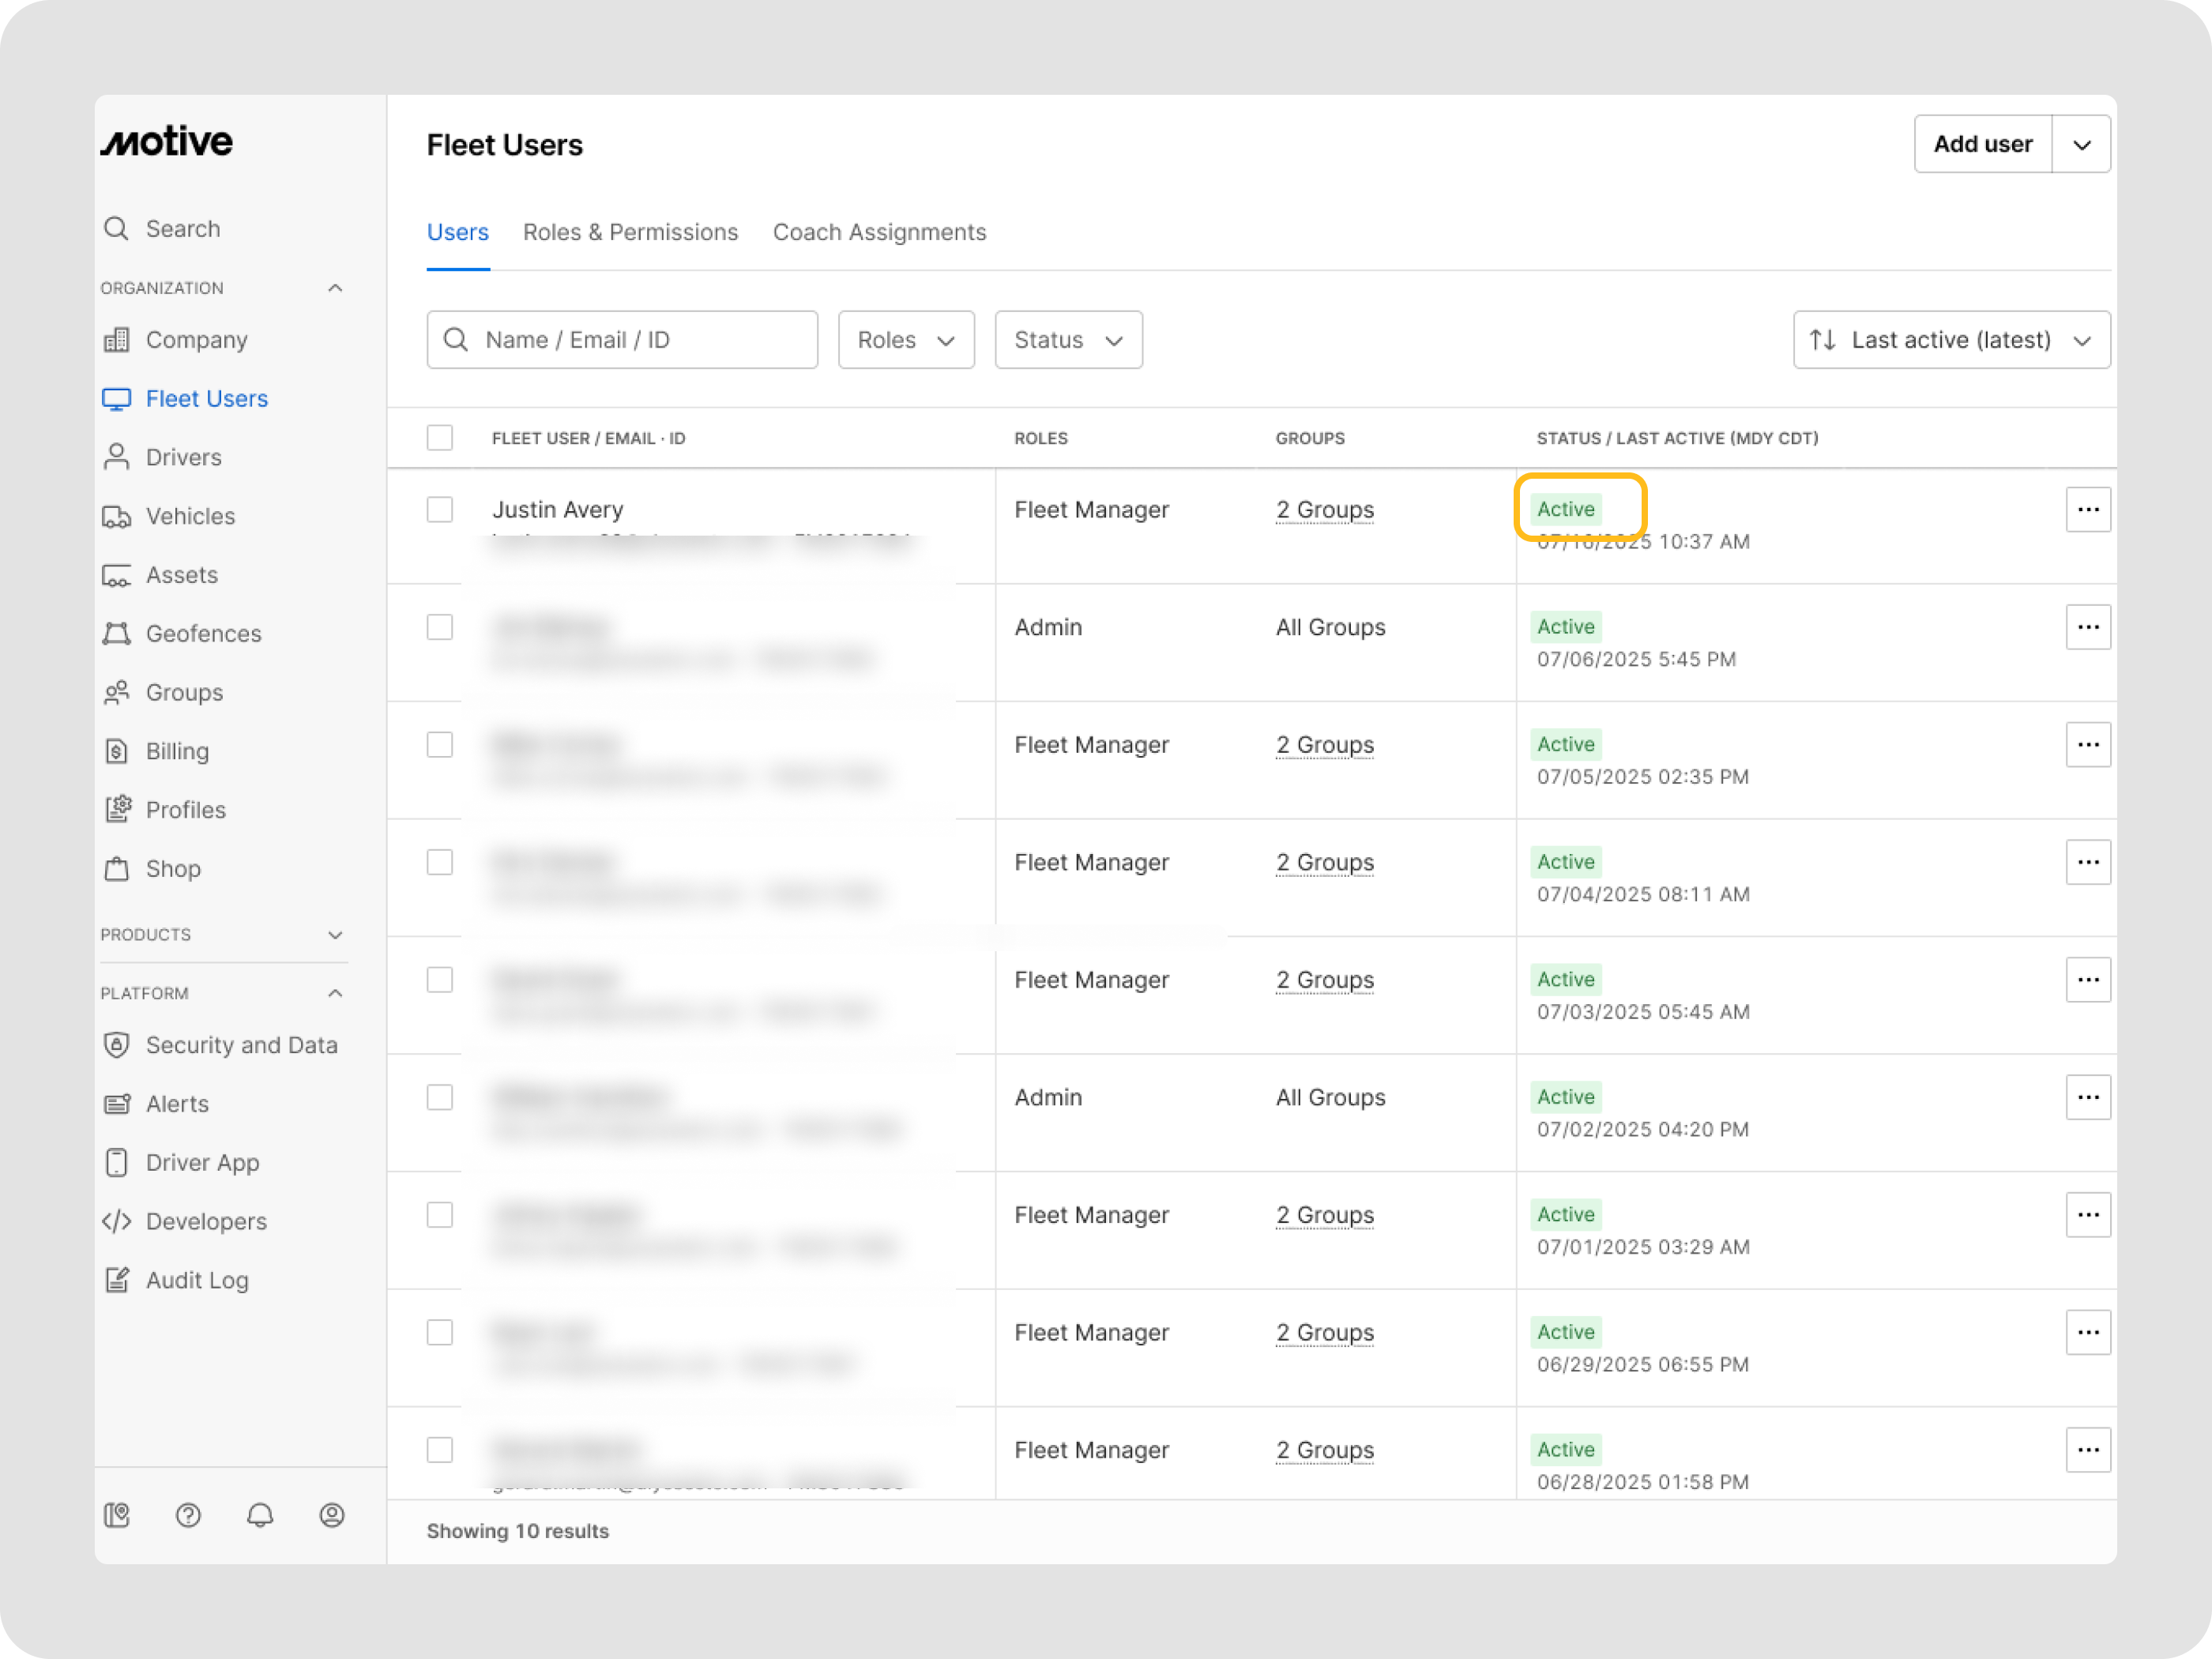Expand the Add user dropdown arrow
This screenshot has height=1659, width=2212.
(2082, 145)
